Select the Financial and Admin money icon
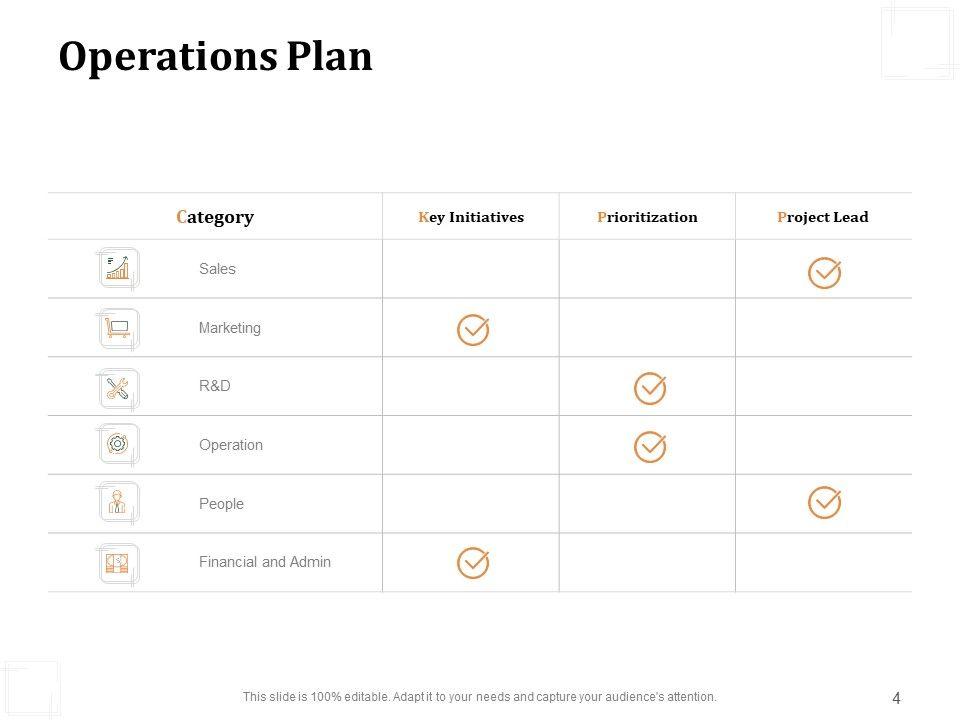The width and height of the screenshot is (960, 720). (119, 562)
